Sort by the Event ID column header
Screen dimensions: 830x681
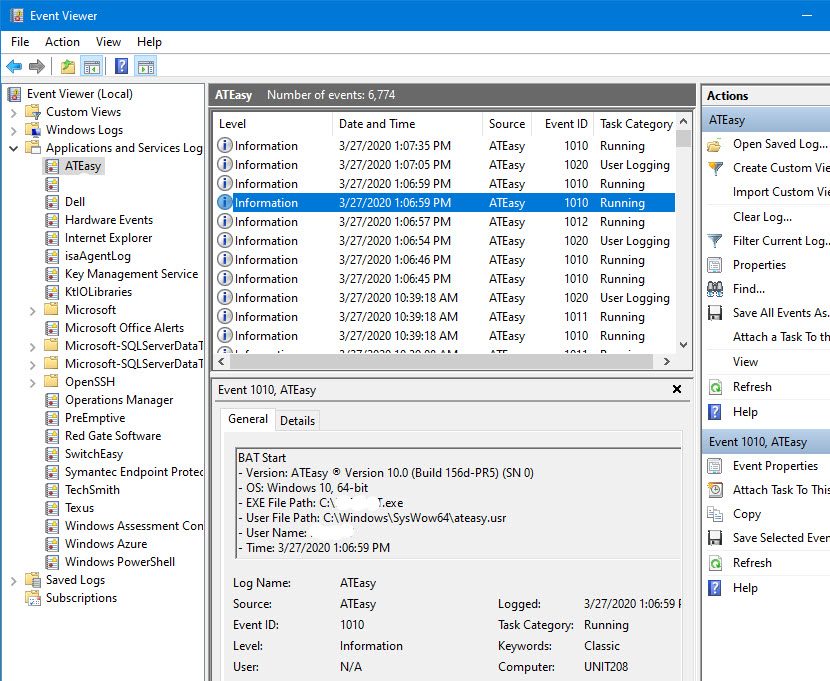coord(566,124)
